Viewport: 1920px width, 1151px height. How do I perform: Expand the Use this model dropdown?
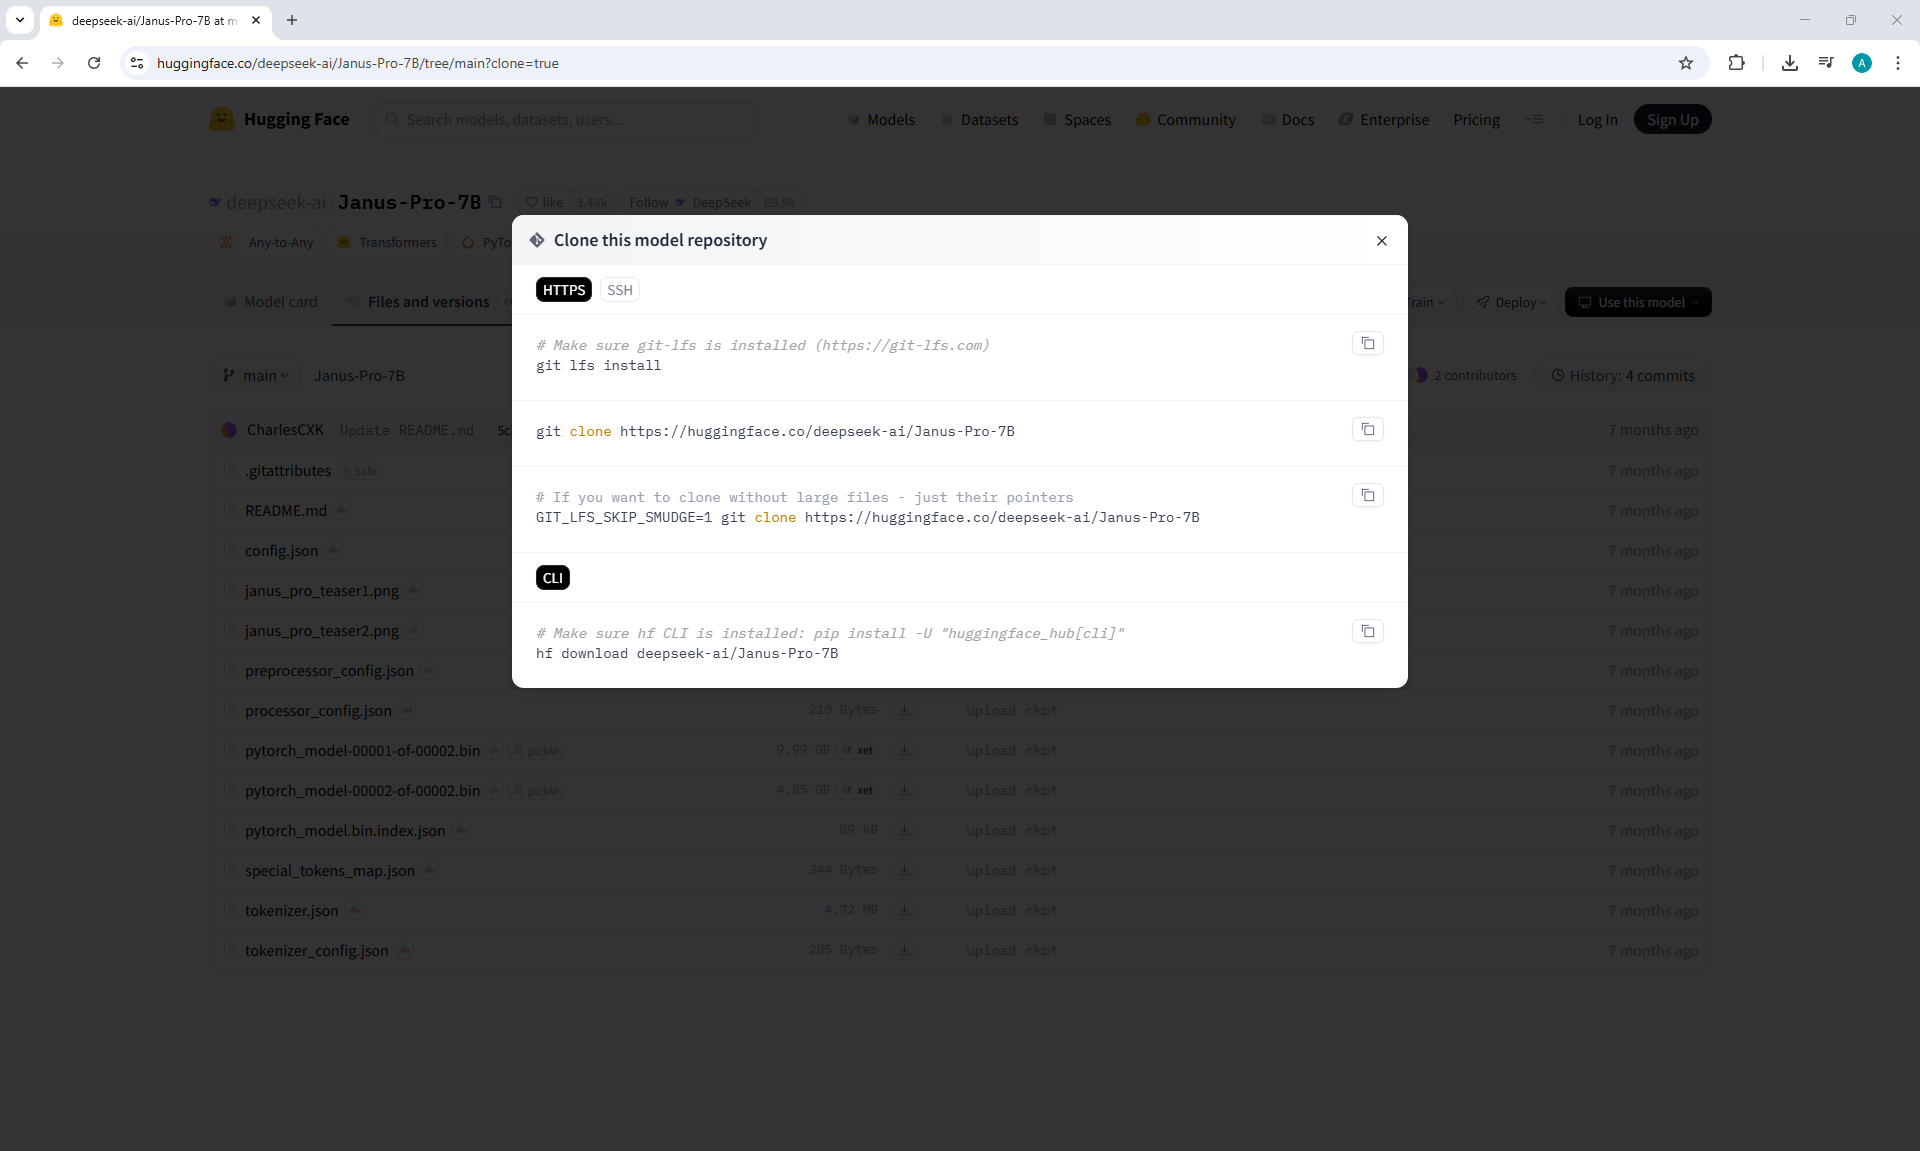click(x=1637, y=302)
